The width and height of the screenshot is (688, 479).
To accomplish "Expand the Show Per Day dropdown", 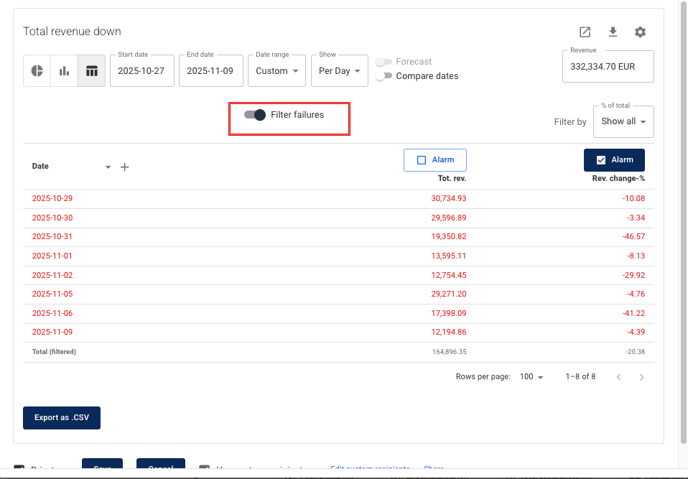I will (340, 71).
